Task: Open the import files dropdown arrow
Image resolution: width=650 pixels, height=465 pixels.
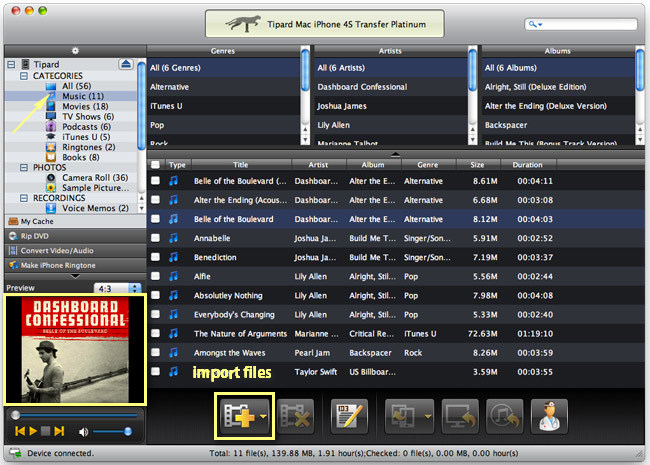Action: click(263, 417)
